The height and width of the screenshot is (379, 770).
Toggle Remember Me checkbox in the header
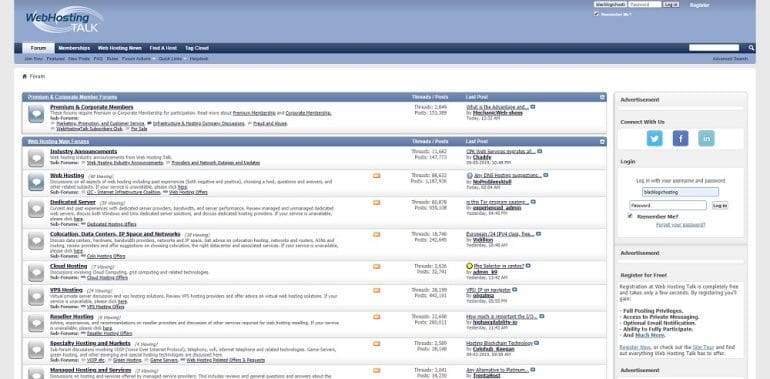click(597, 14)
